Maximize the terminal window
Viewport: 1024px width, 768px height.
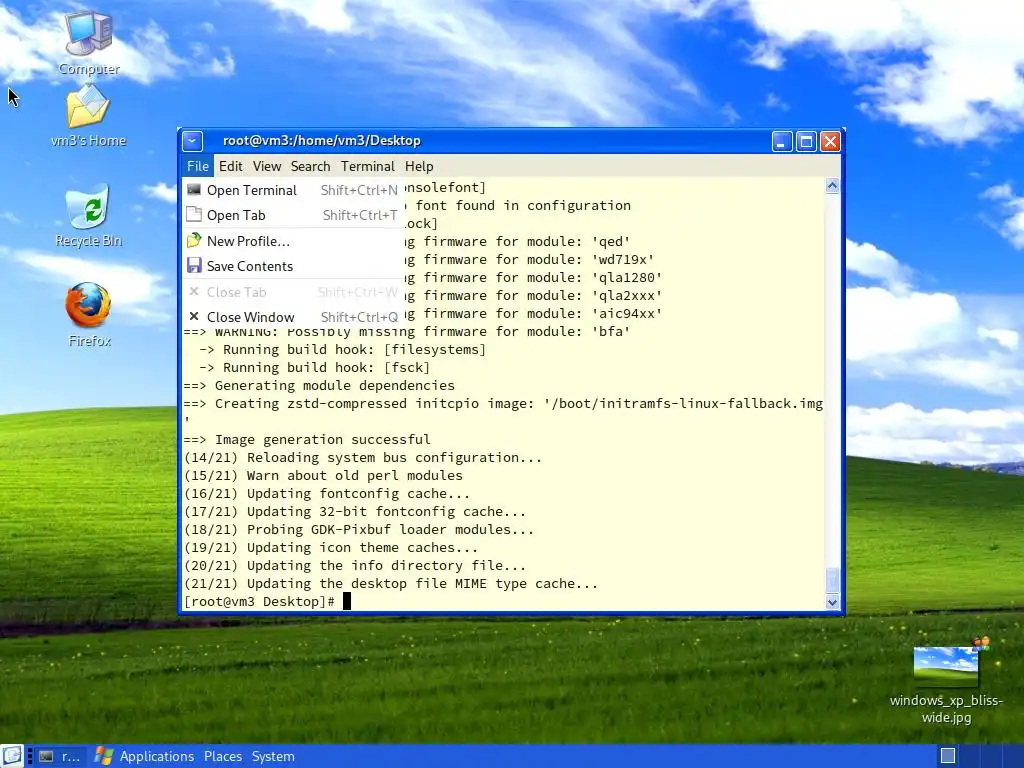coord(806,141)
